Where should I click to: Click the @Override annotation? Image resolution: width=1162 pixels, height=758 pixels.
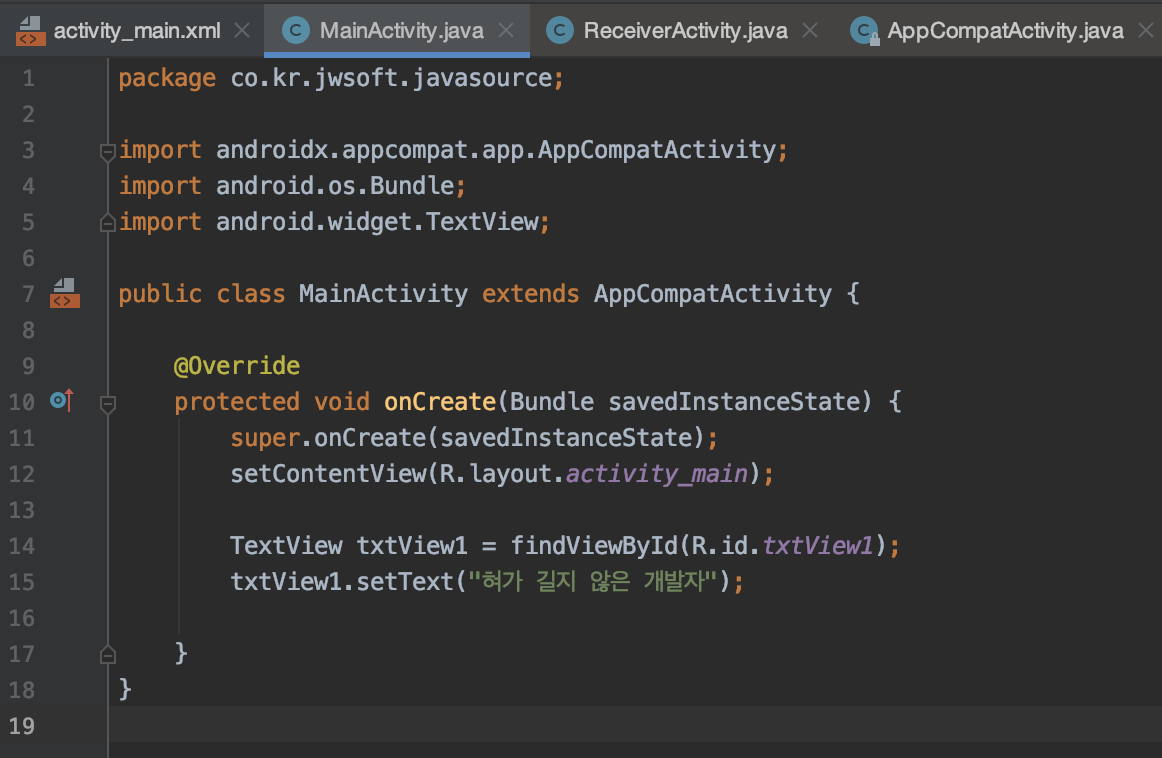[237, 365]
